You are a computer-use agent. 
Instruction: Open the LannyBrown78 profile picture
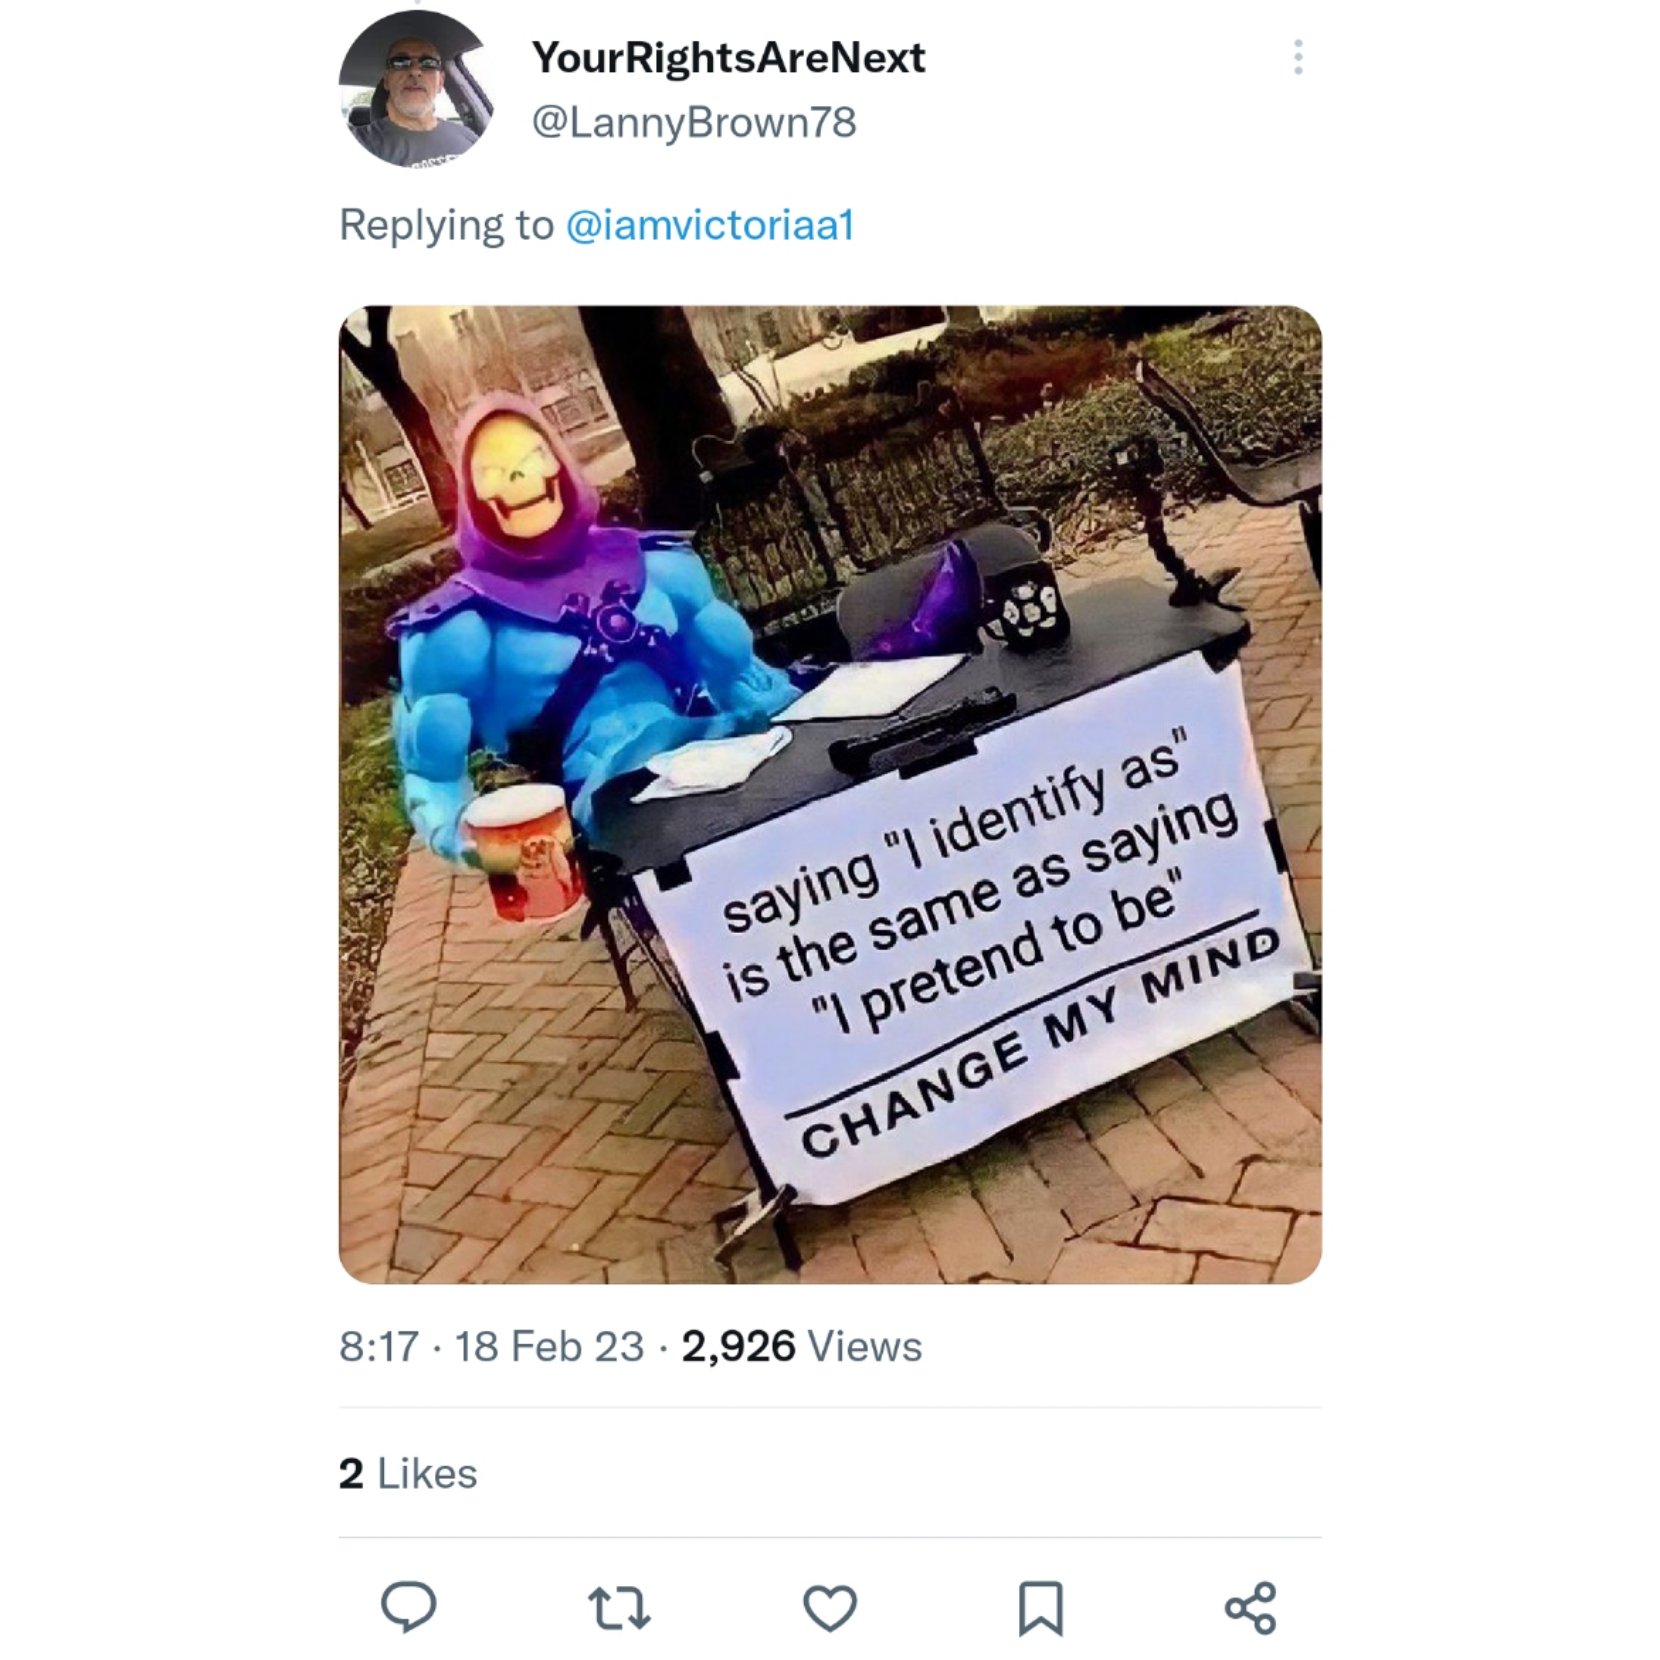[418, 88]
